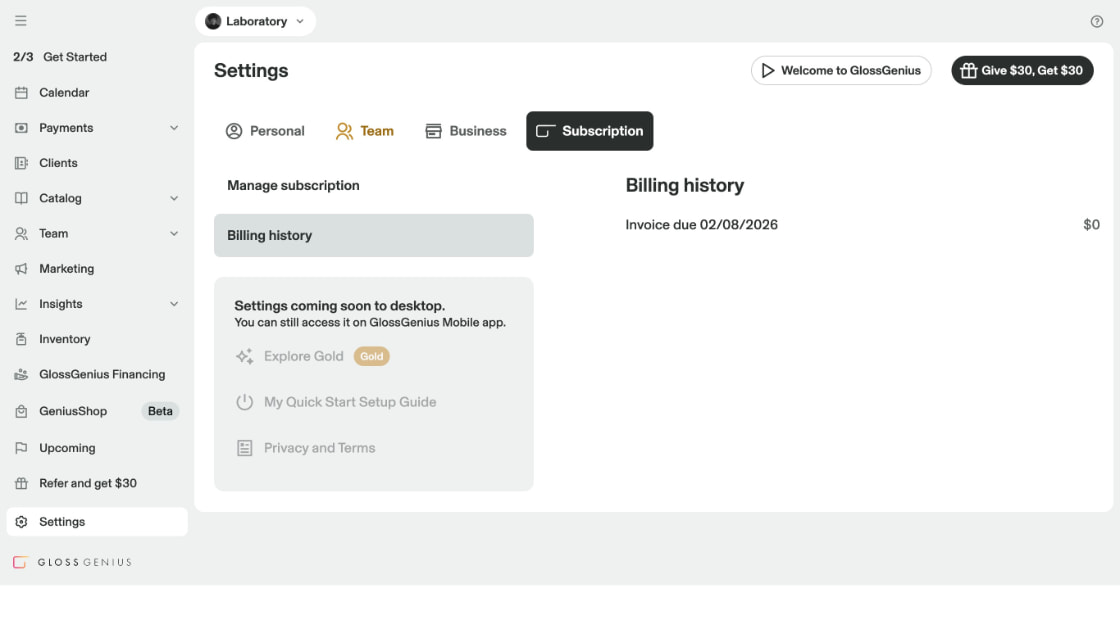Screen dimensions: 1120x629
Task: Expand the Payments sidebar section
Action: [174, 128]
